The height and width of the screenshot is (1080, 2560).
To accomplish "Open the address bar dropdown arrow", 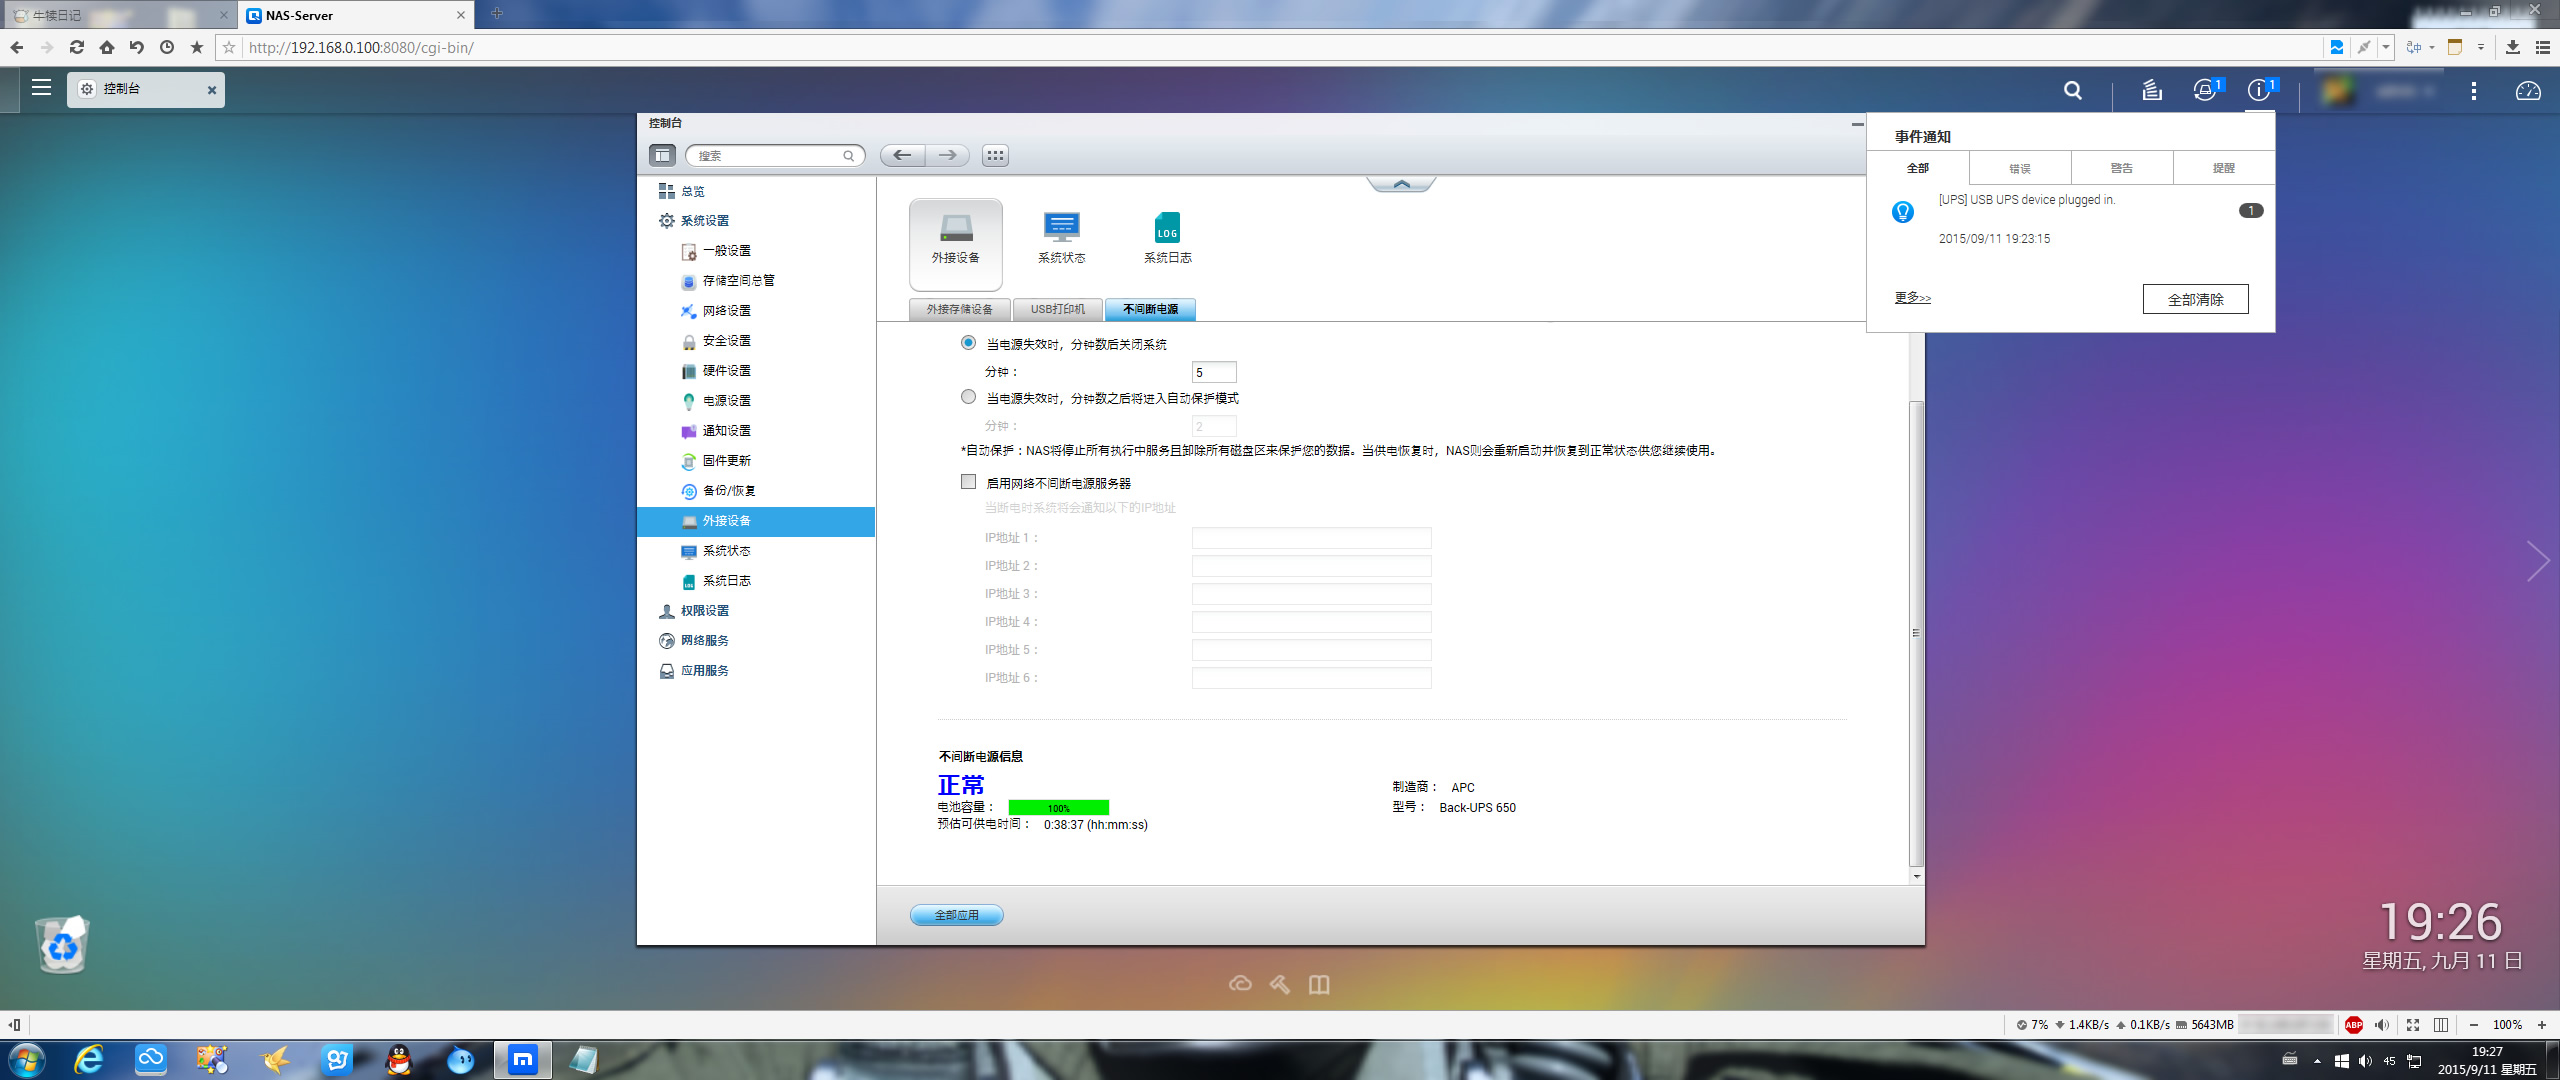I will 2386,47.
